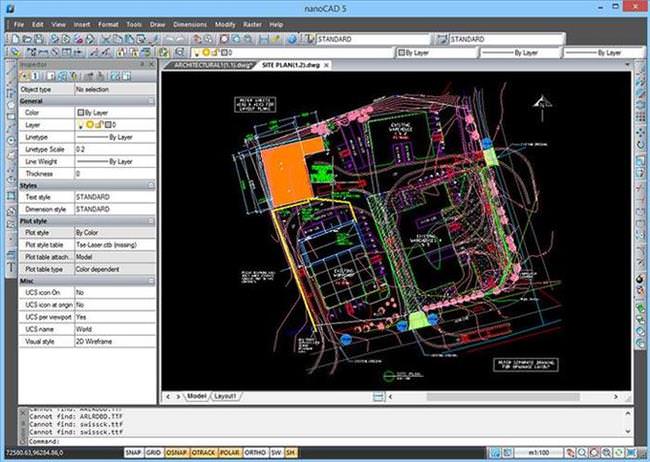Viewport: 650px width, 462px height.
Task: Collapse the Plot style section in Inspector
Action: [x=151, y=221]
